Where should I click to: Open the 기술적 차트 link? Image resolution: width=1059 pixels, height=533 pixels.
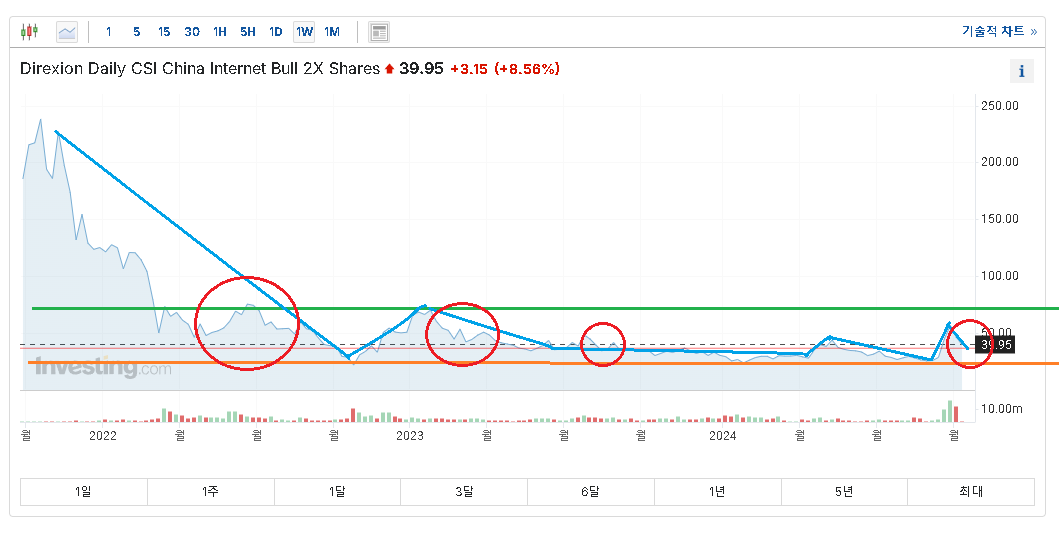(x=999, y=31)
